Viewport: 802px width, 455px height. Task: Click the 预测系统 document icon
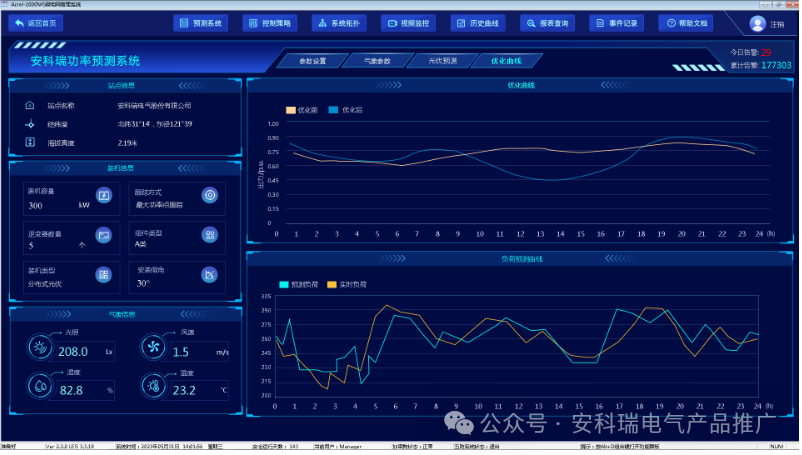pyautogui.click(x=184, y=23)
